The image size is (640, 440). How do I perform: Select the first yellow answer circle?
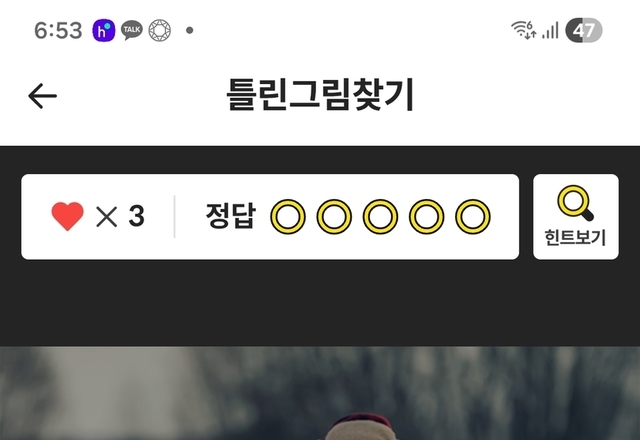(x=288, y=217)
